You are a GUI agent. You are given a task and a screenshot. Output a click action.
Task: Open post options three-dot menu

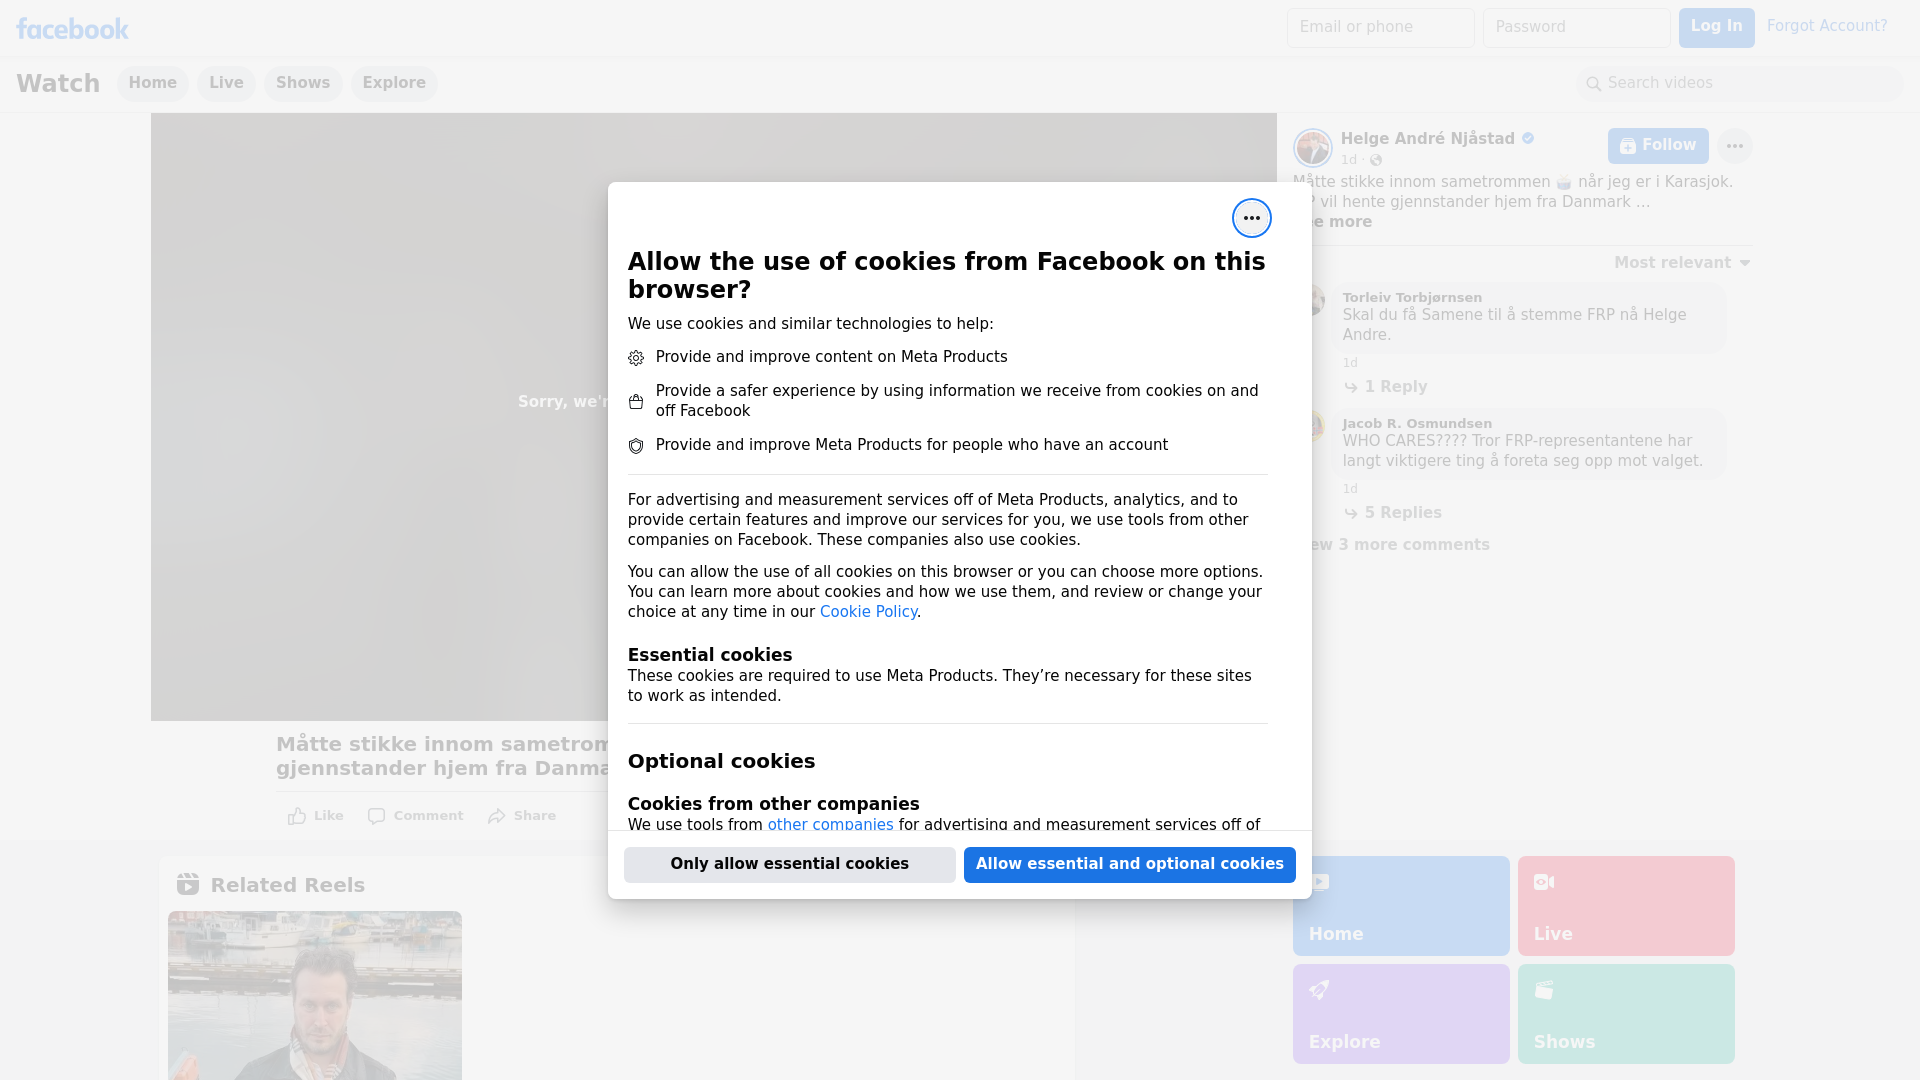[x=1734, y=146]
